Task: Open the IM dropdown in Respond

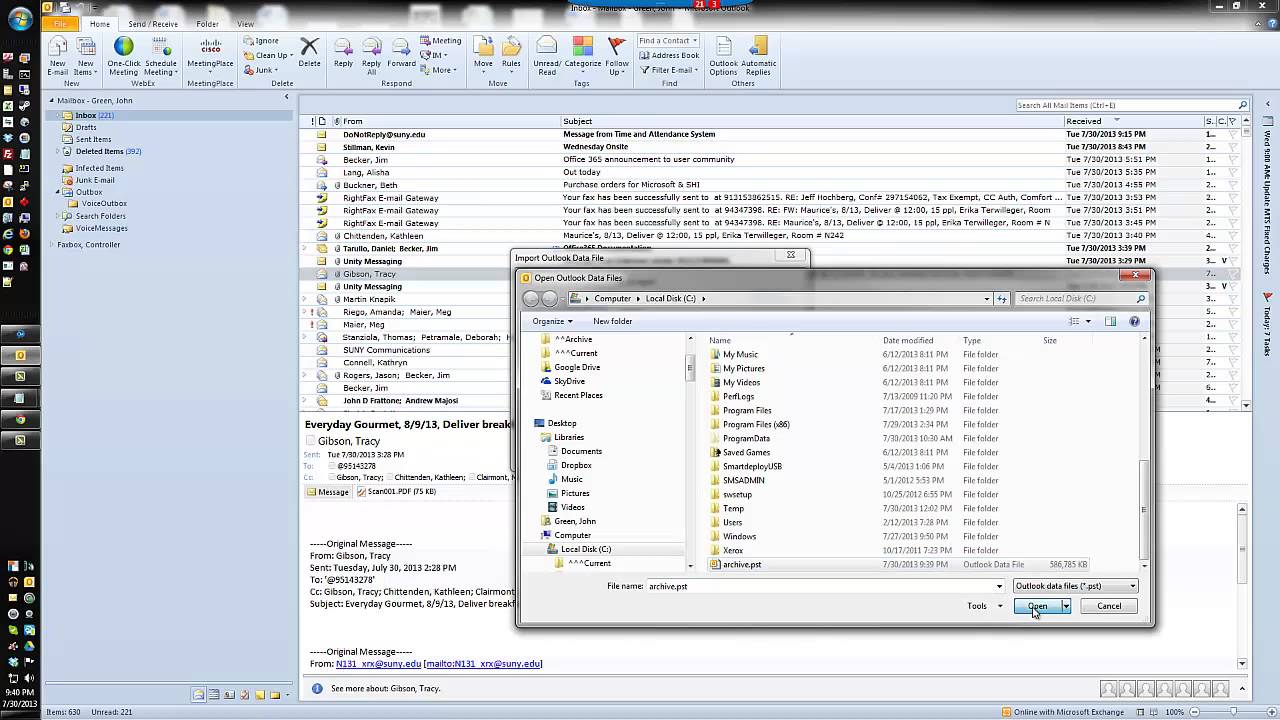Action: (436, 55)
